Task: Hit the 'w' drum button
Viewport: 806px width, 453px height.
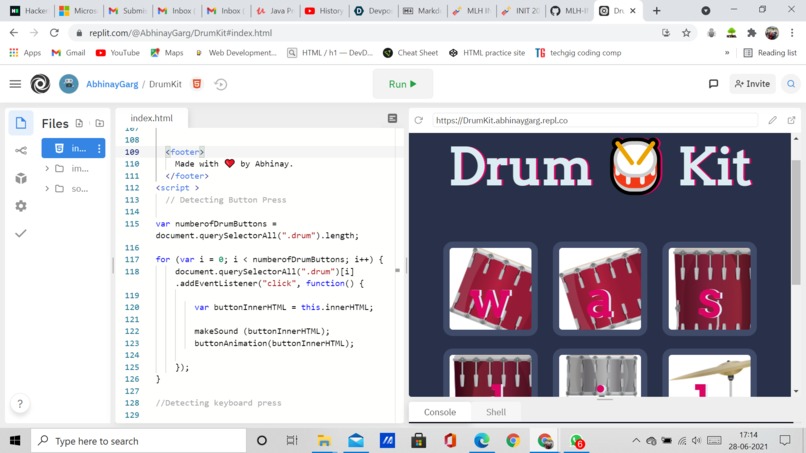Action: click(490, 289)
